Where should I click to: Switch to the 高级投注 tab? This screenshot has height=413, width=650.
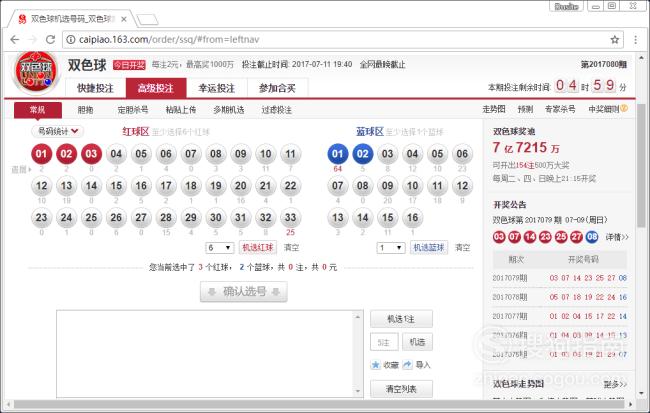156,88
